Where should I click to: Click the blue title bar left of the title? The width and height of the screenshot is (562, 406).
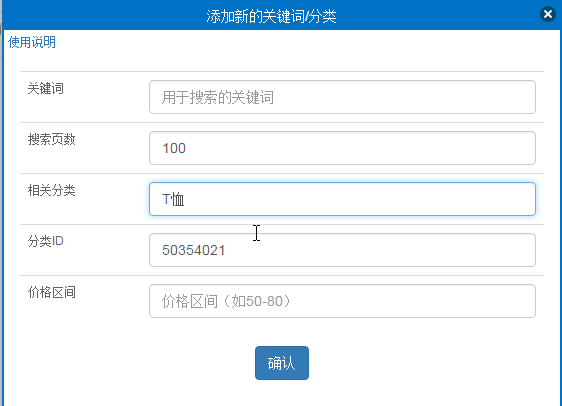coord(104,15)
